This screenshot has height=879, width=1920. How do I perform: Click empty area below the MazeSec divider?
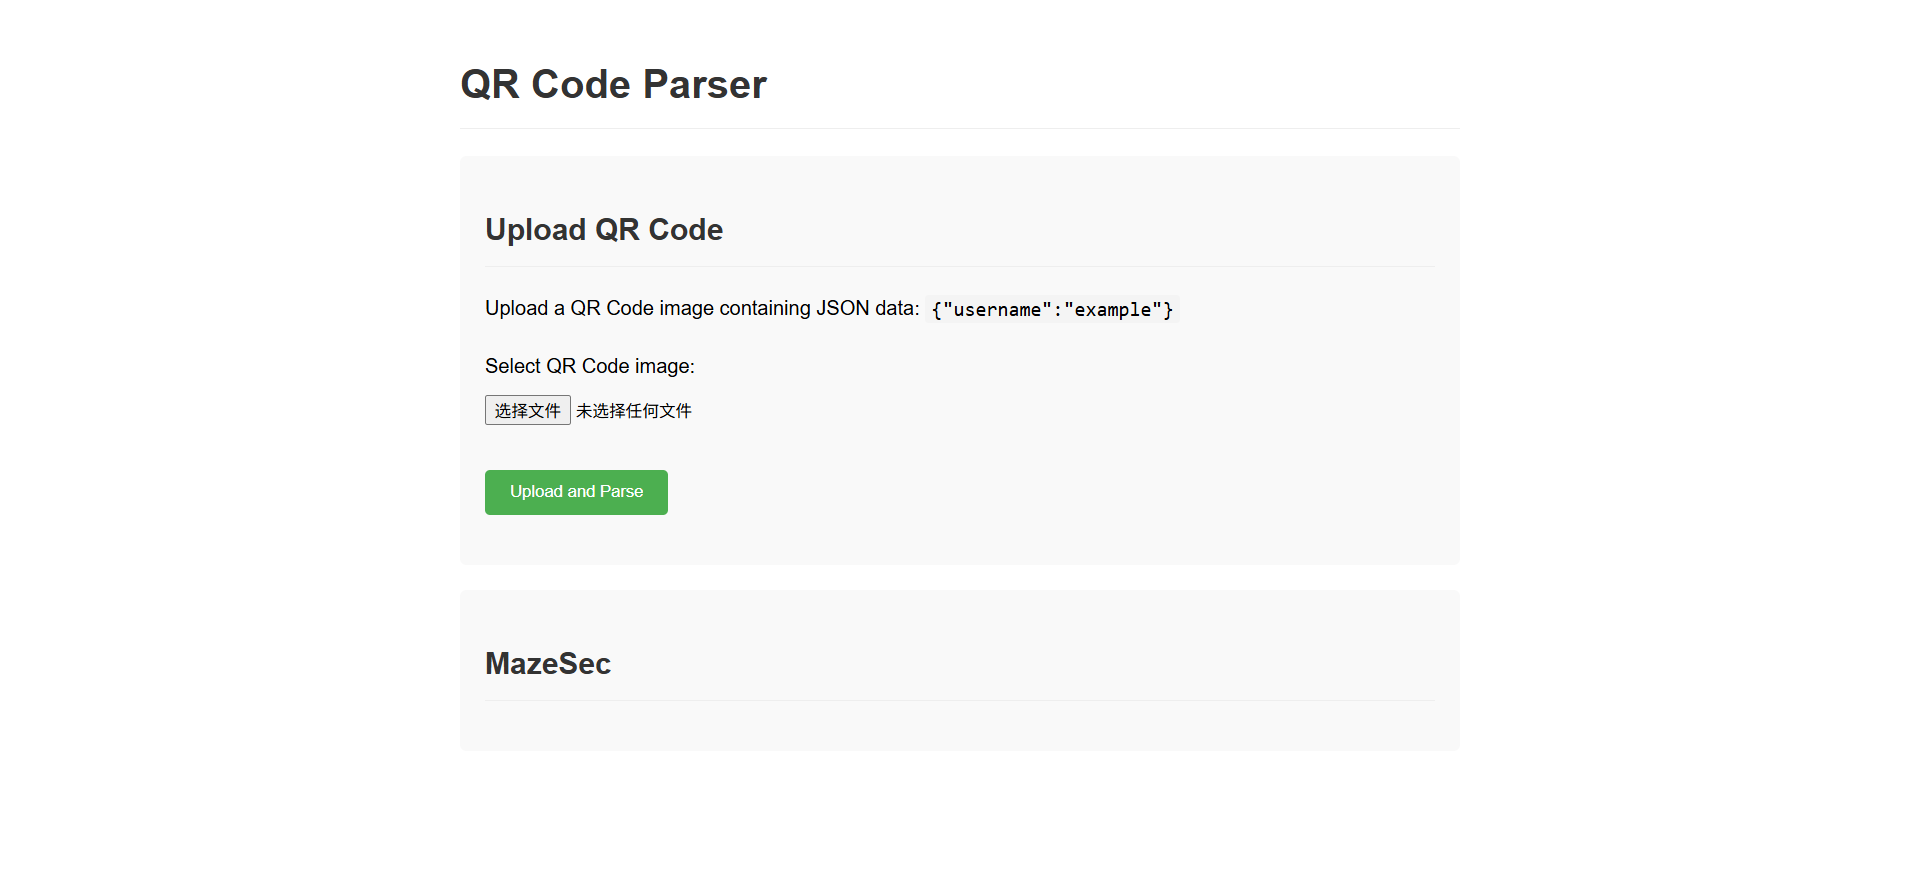(x=960, y=727)
